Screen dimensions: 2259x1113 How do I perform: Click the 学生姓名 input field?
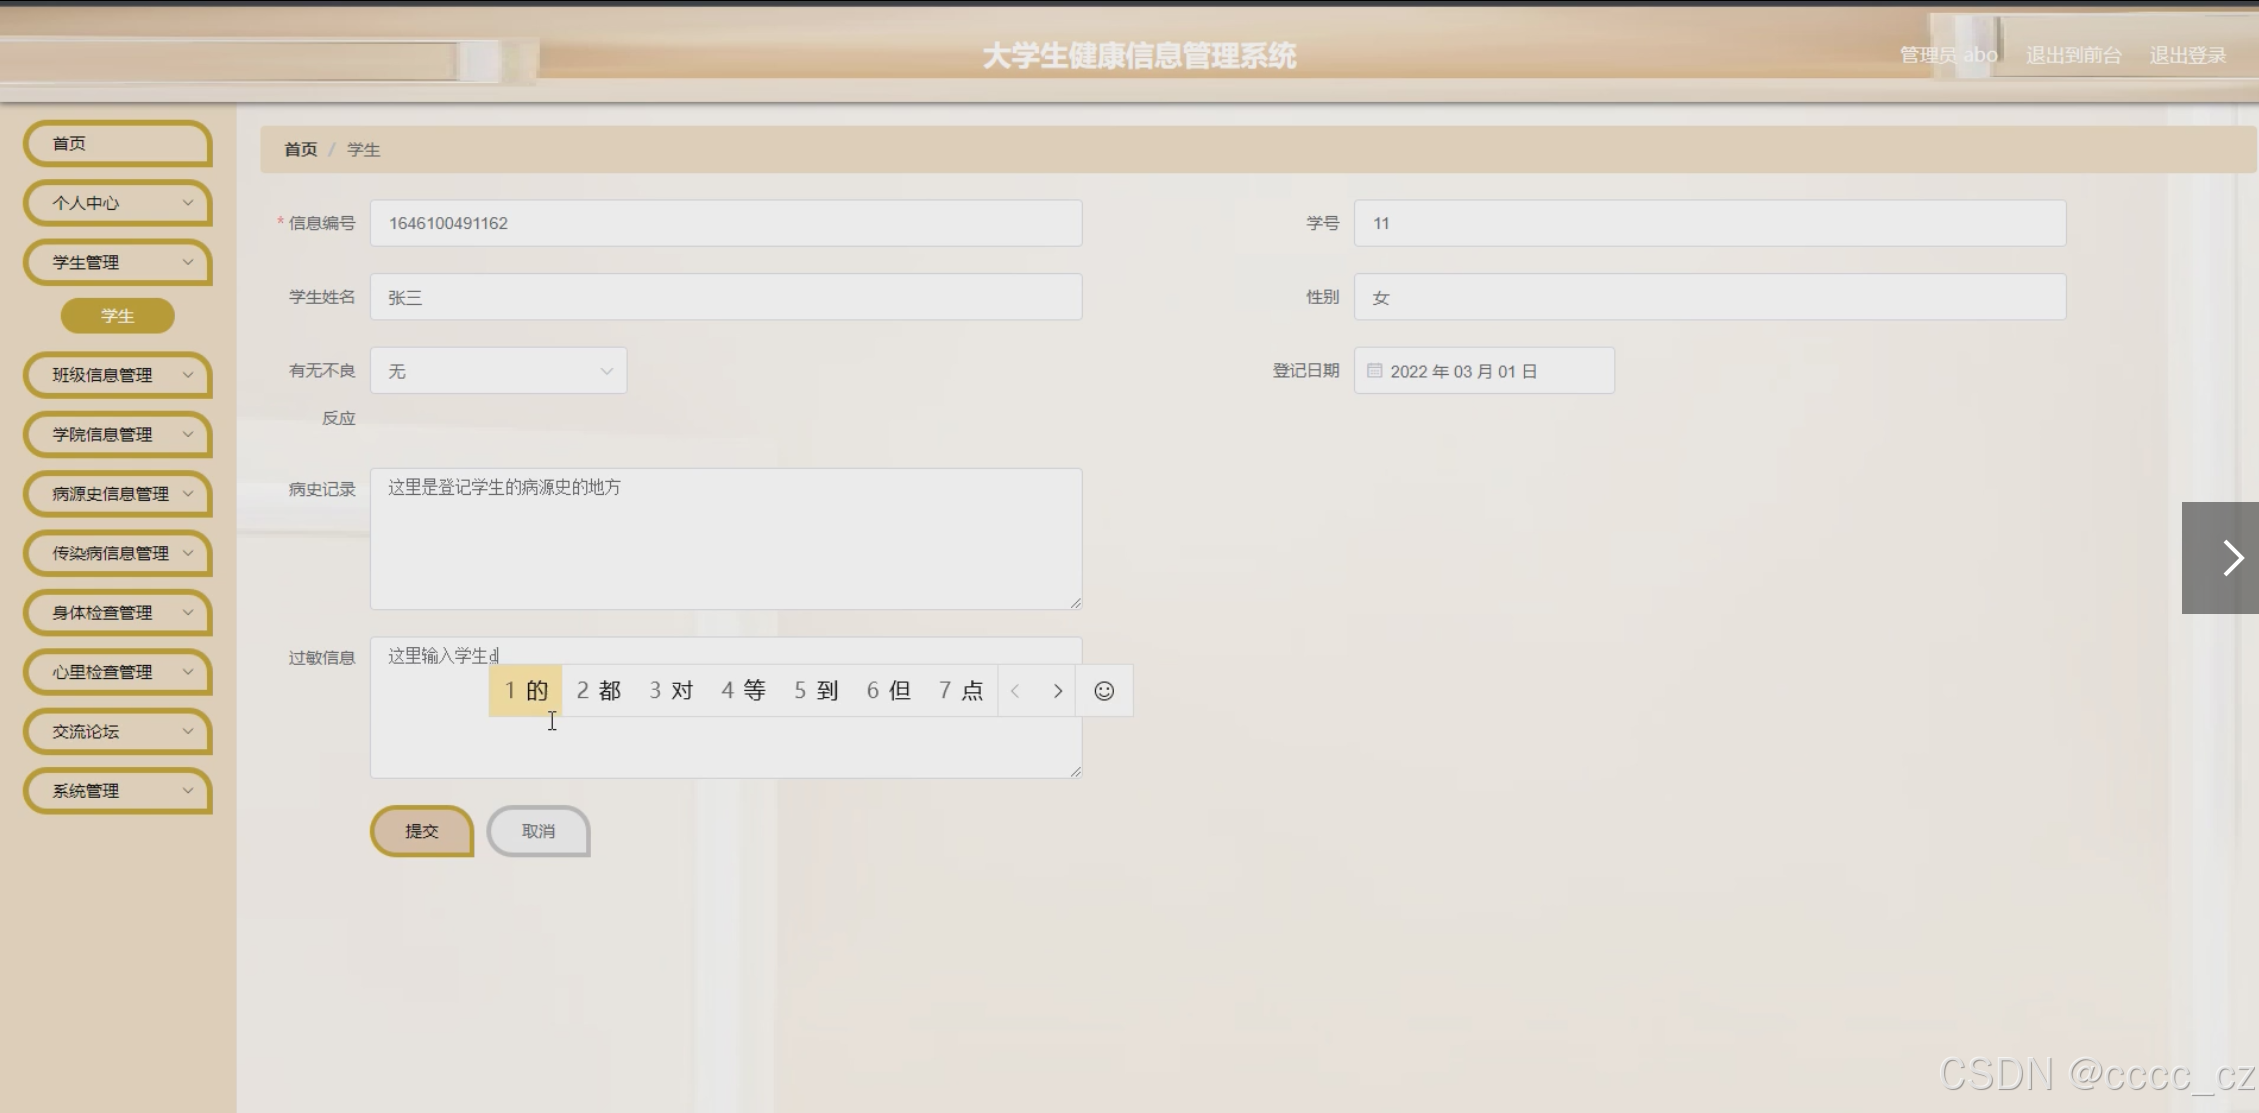pyautogui.click(x=726, y=297)
